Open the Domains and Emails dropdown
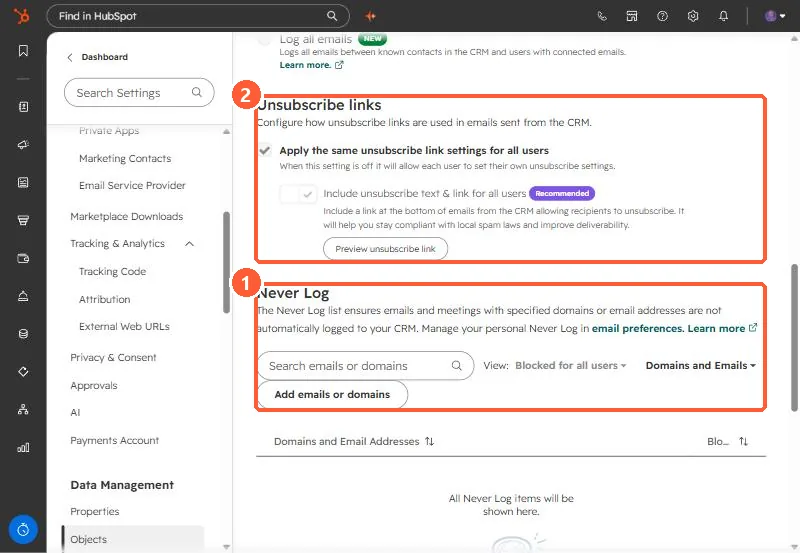The width and height of the screenshot is (800, 553). tap(701, 366)
